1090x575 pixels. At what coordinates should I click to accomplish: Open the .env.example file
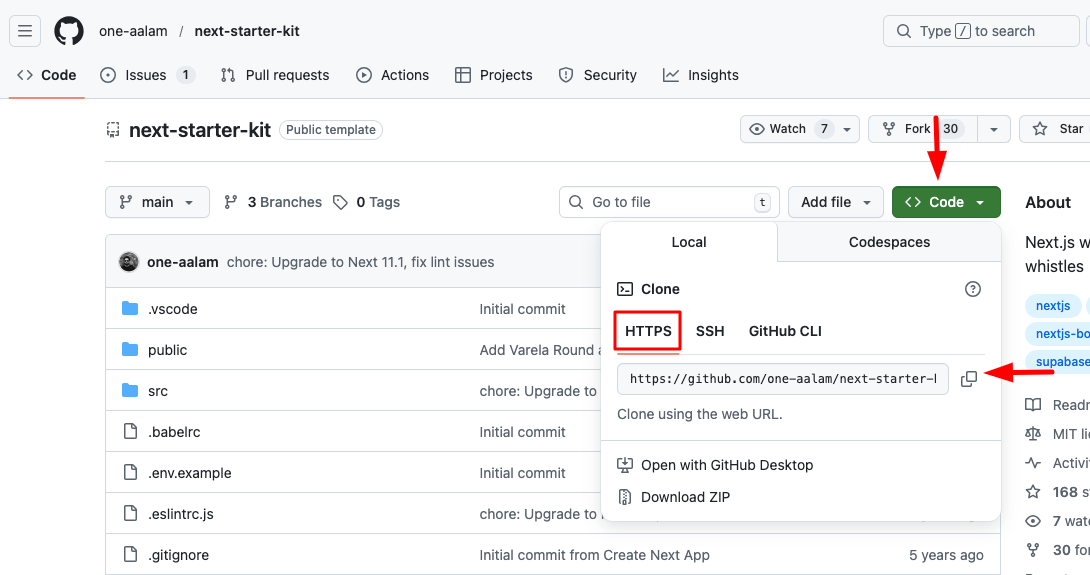190,473
